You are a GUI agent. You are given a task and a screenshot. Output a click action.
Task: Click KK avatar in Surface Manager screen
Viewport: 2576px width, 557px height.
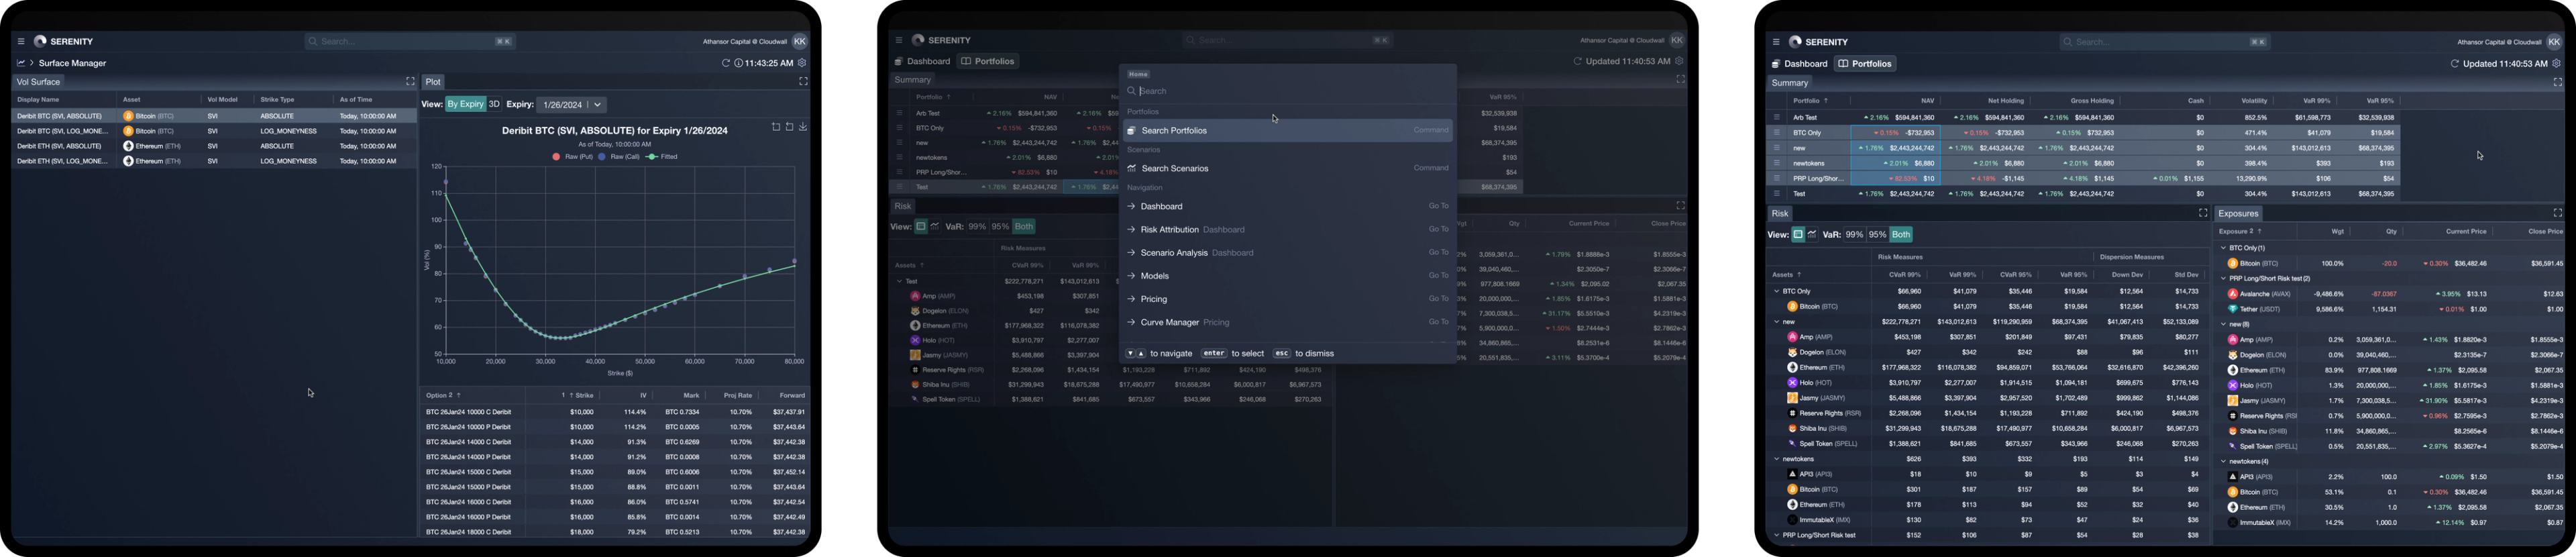point(799,41)
